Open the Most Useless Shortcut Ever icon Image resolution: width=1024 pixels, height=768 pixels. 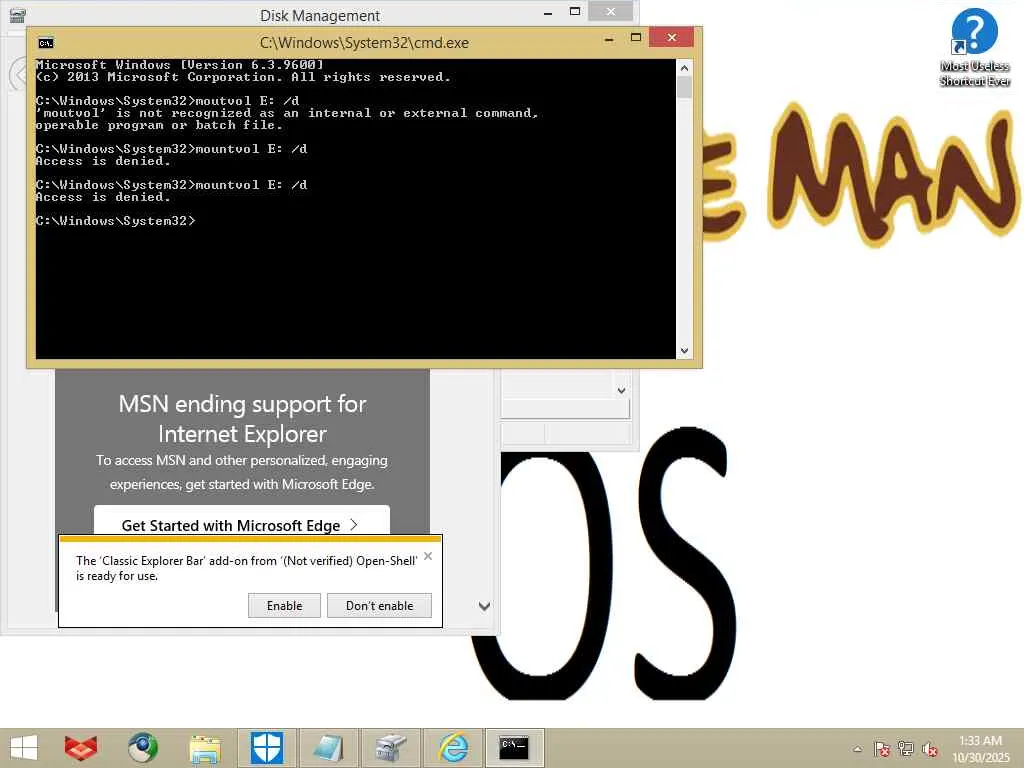click(974, 48)
